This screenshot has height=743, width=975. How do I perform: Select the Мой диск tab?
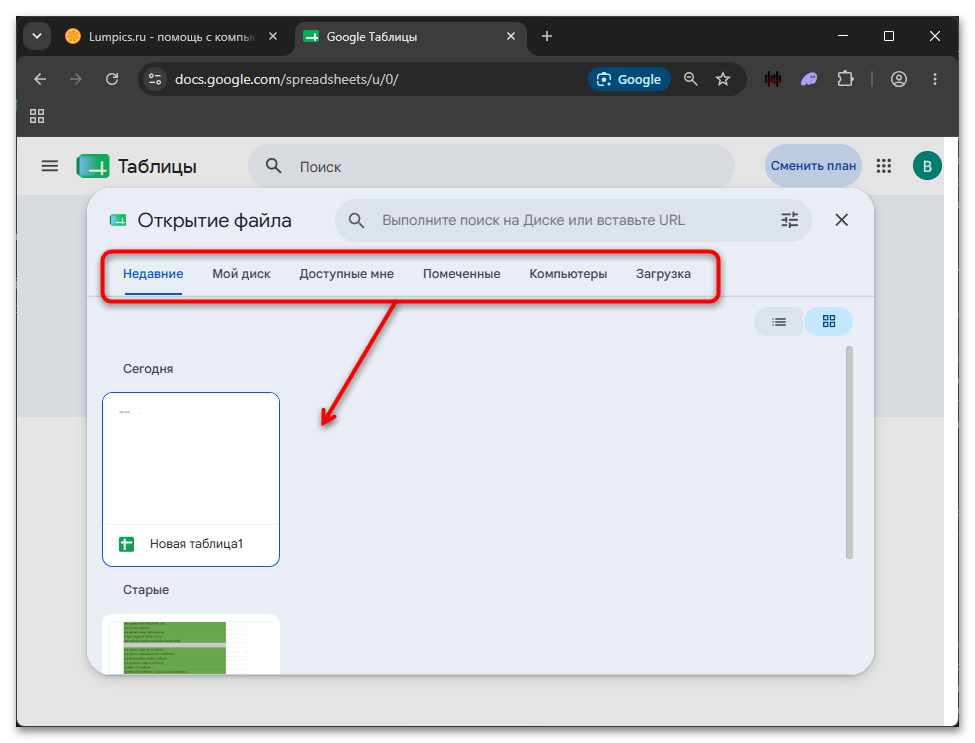tap(241, 274)
